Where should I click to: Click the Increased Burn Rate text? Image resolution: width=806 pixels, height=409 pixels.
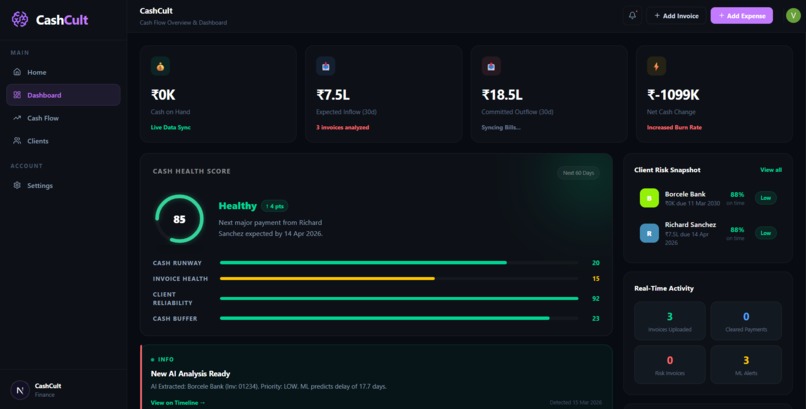point(674,127)
